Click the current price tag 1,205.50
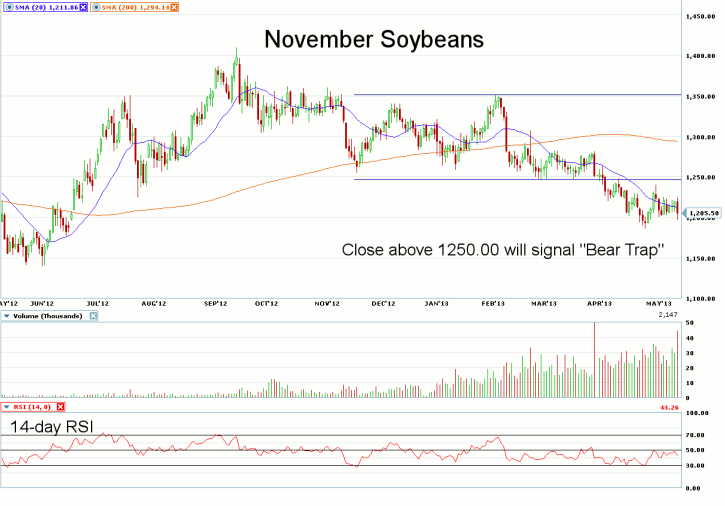 click(704, 213)
